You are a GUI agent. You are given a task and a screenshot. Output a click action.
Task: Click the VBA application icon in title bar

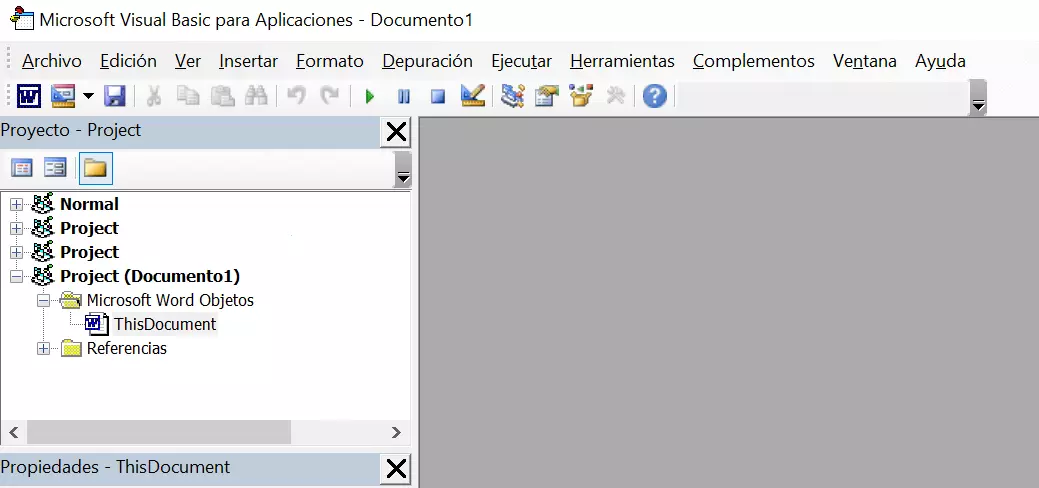(22, 18)
